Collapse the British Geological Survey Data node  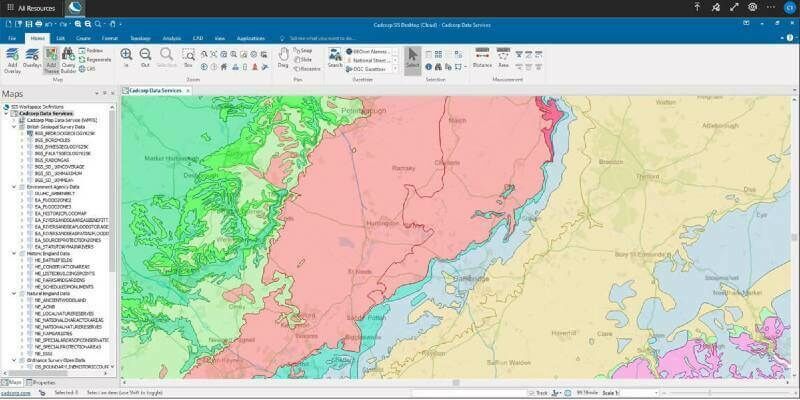point(14,127)
